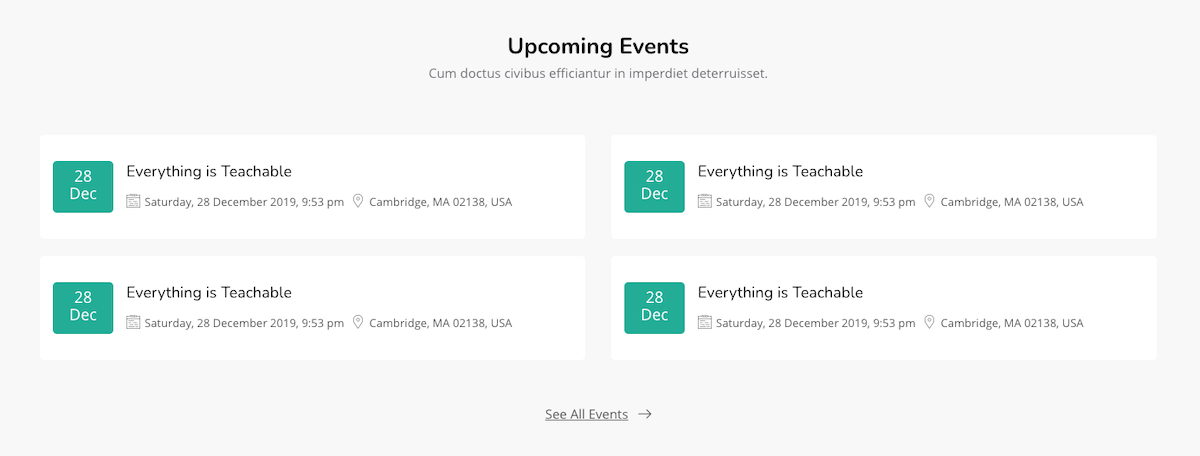
Task: Click the location pin icon in the bottom-right card
Action: pyautogui.click(x=929, y=322)
